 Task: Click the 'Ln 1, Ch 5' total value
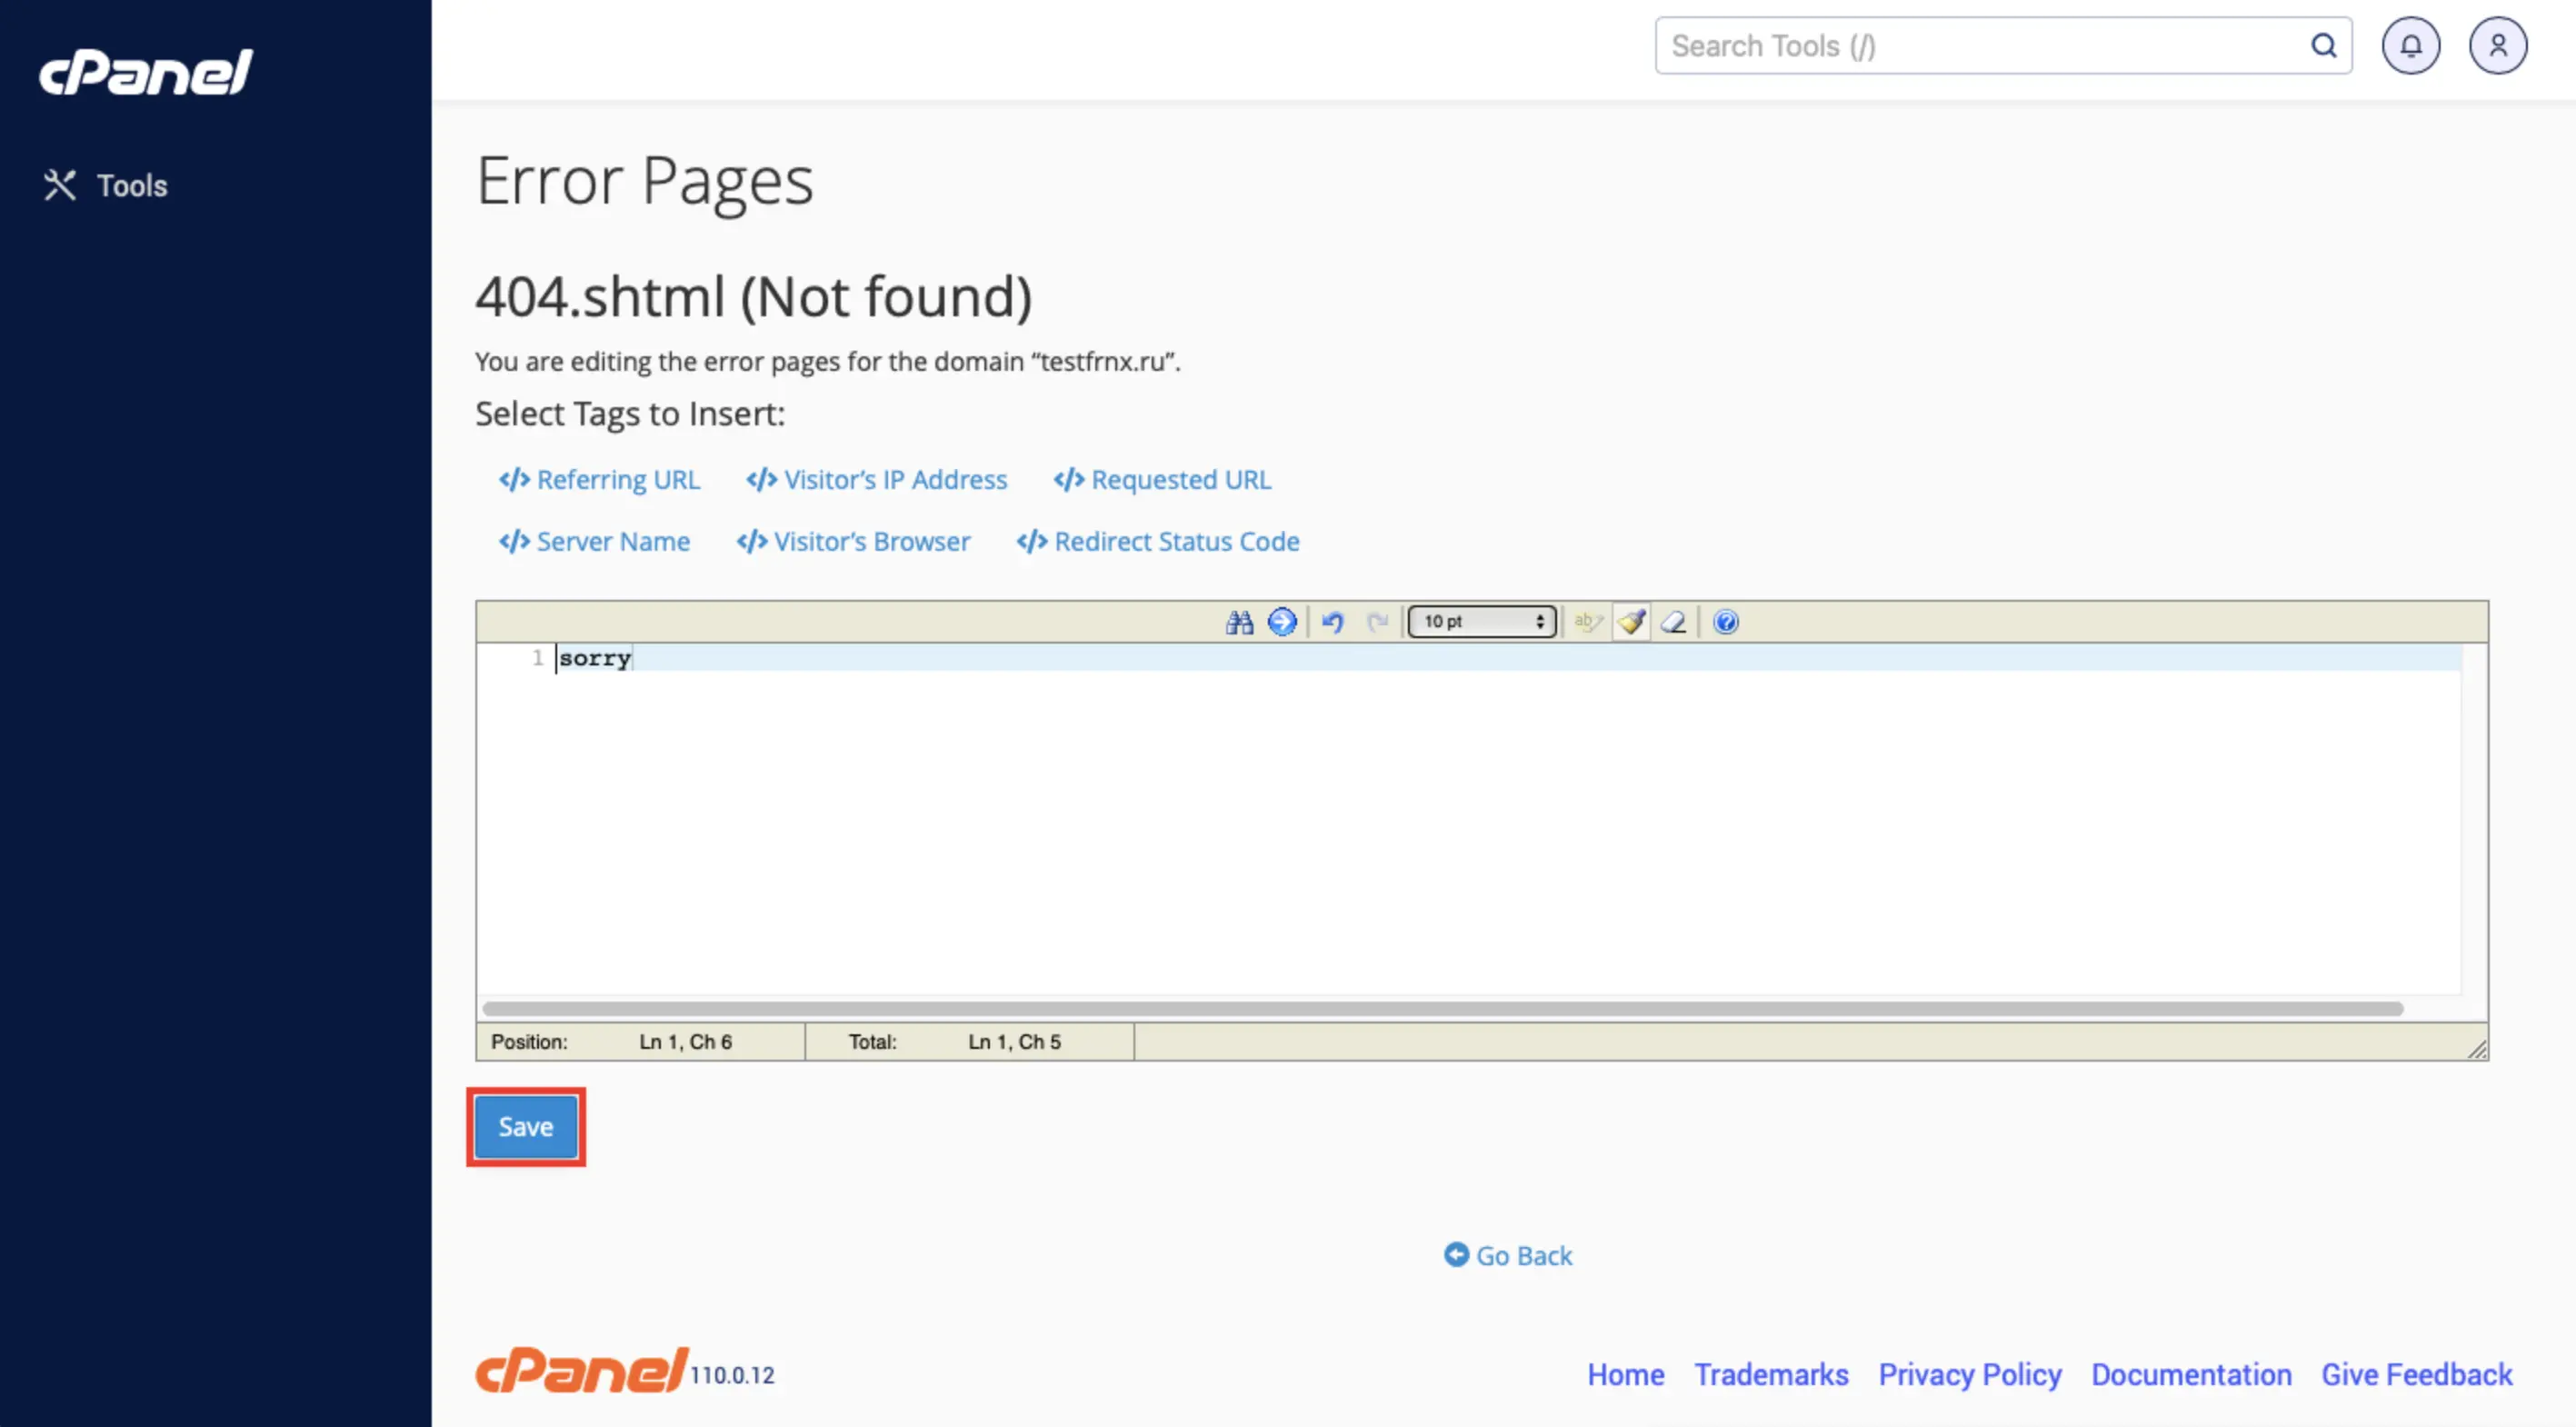coord(1015,1042)
